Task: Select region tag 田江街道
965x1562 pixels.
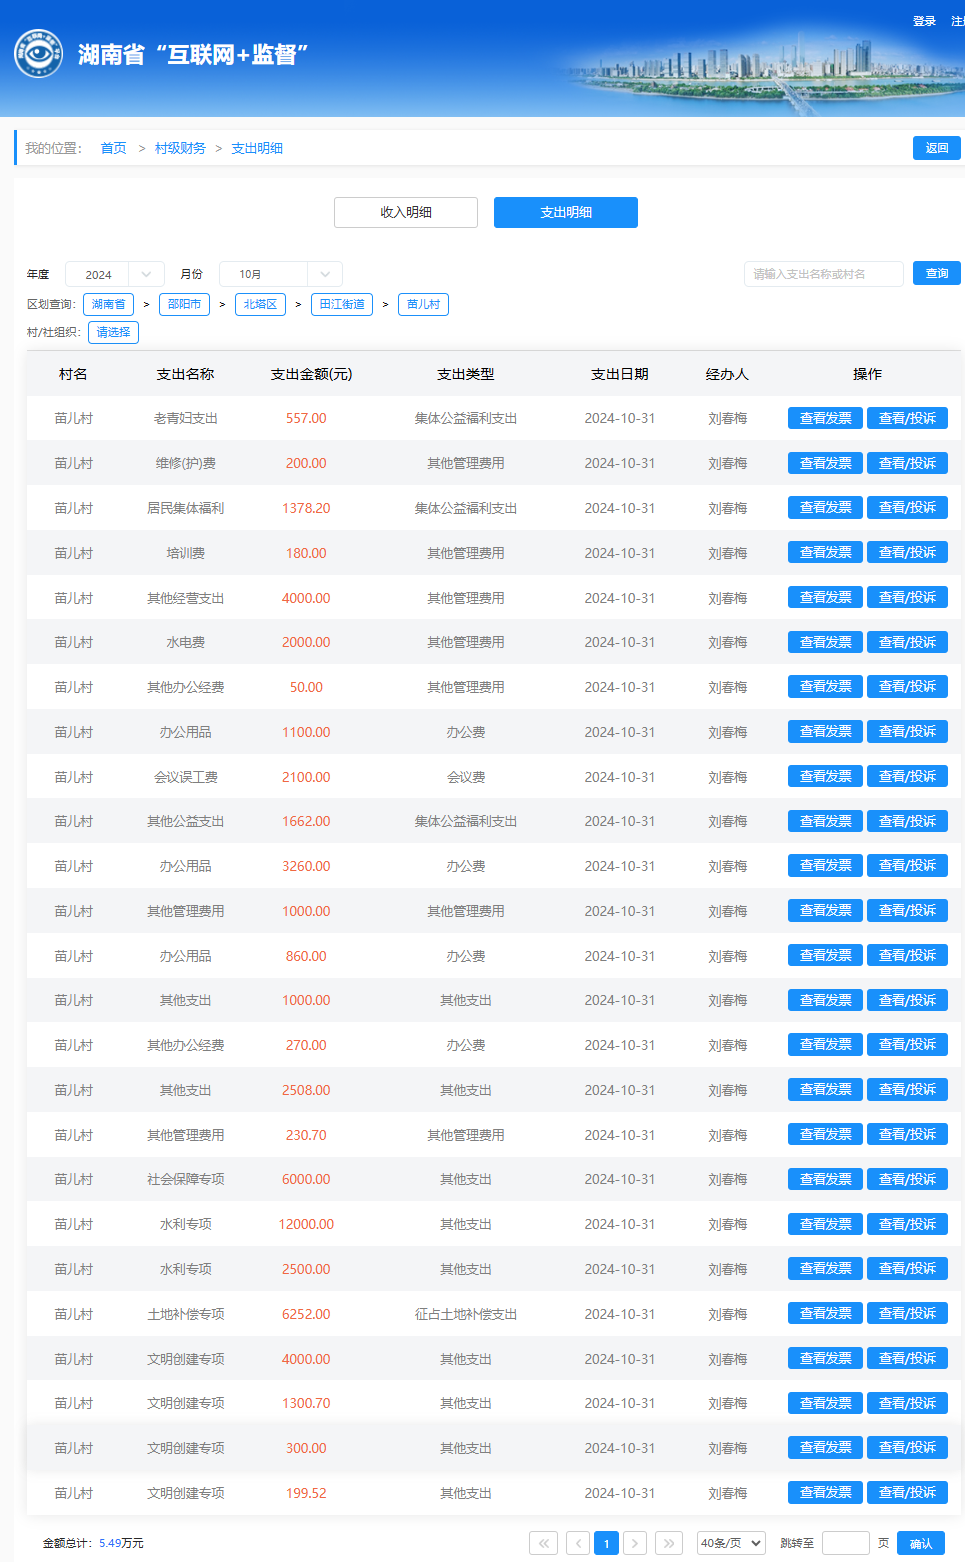Action: [342, 304]
